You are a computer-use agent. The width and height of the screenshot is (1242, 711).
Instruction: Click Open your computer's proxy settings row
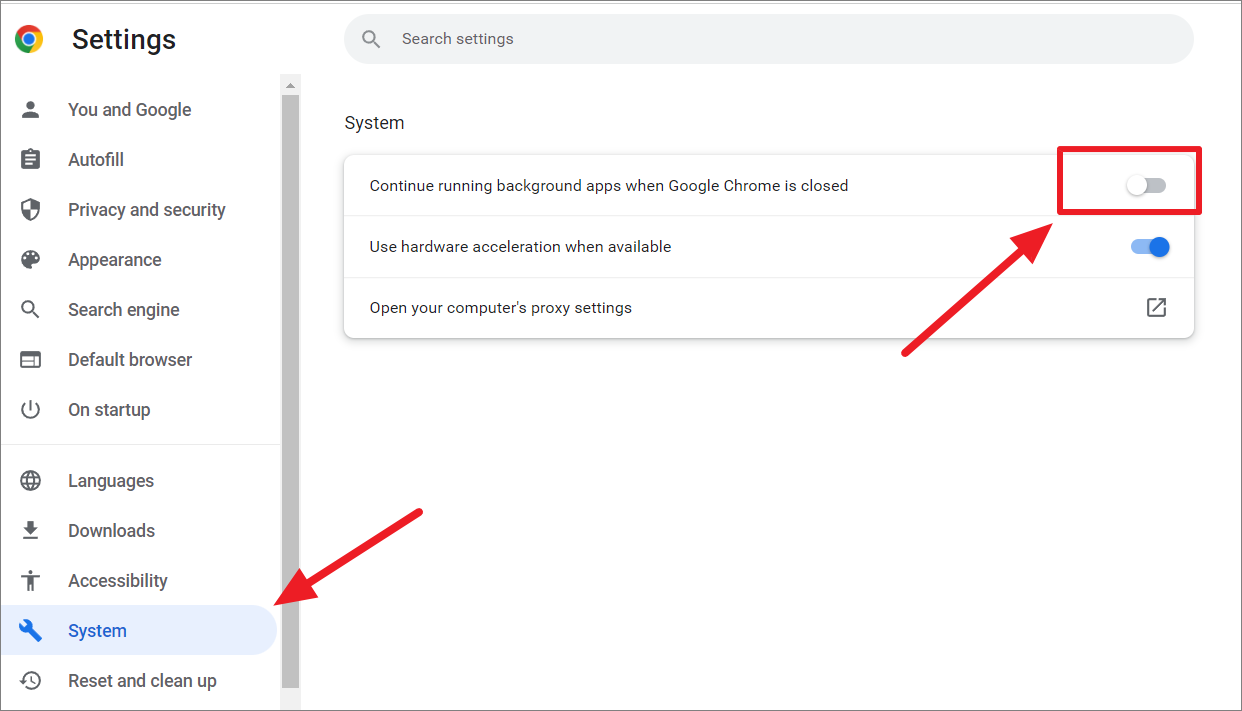[x=768, y=307]
